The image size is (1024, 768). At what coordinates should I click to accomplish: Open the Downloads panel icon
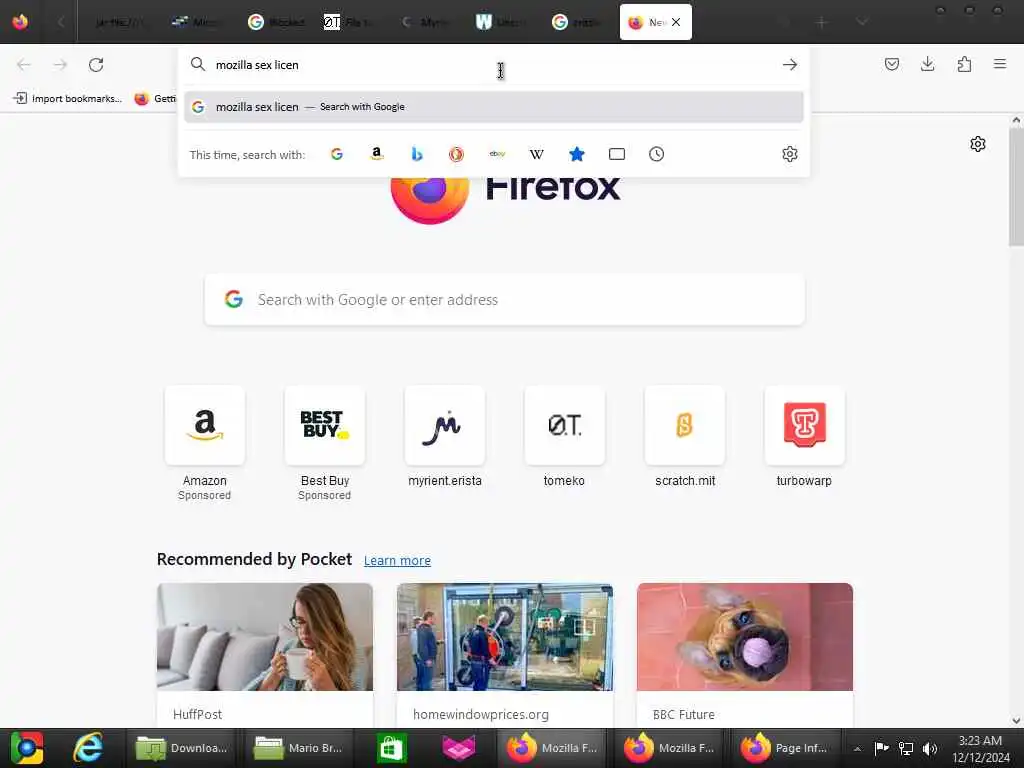pyautogui.click(x=927, y=64)
